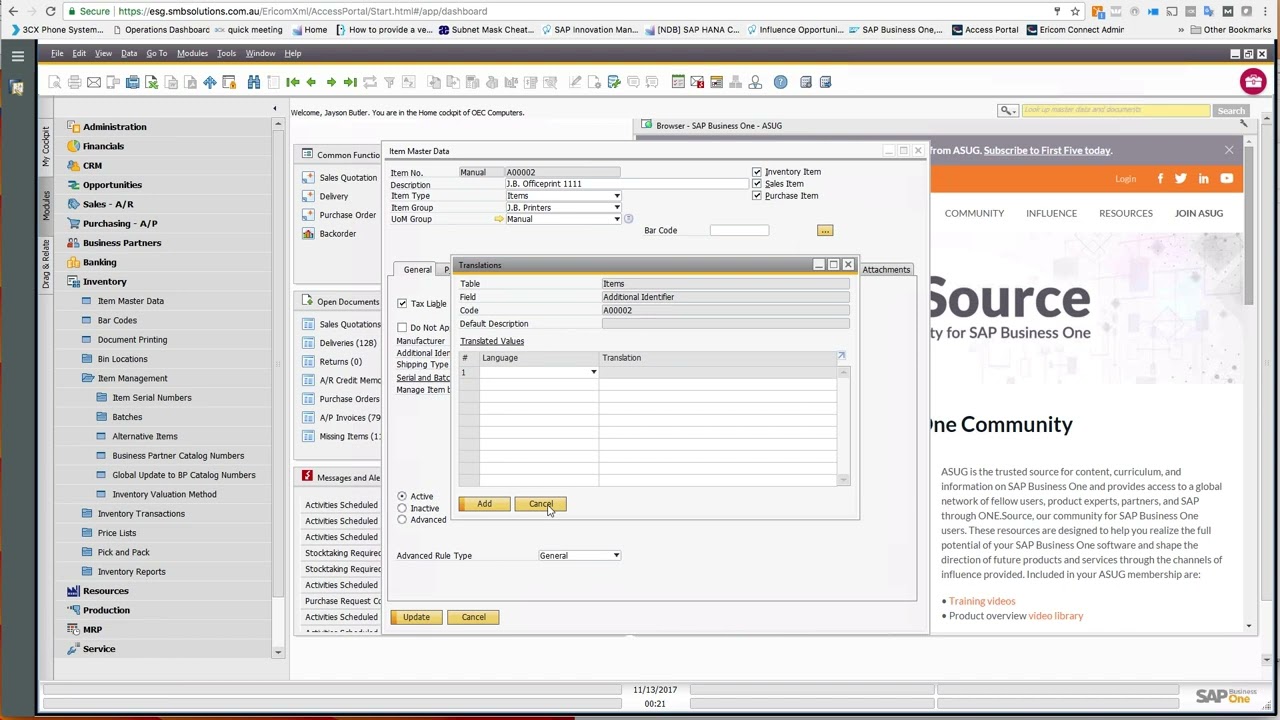Click the ASUG YouTube icon
1280x720 pixels.
(1226, 179)
